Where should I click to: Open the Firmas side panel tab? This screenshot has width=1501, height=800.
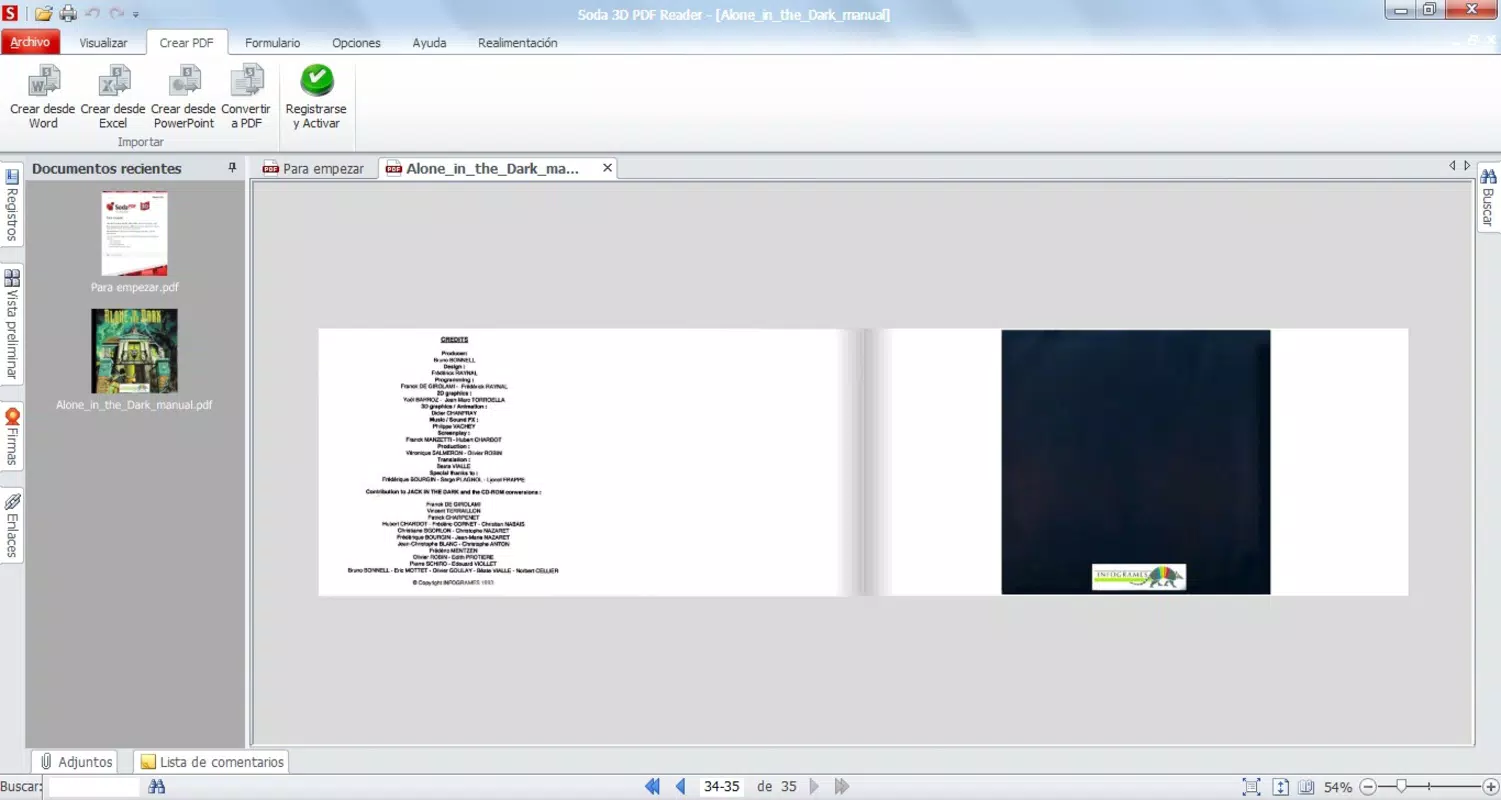point(12,437)
